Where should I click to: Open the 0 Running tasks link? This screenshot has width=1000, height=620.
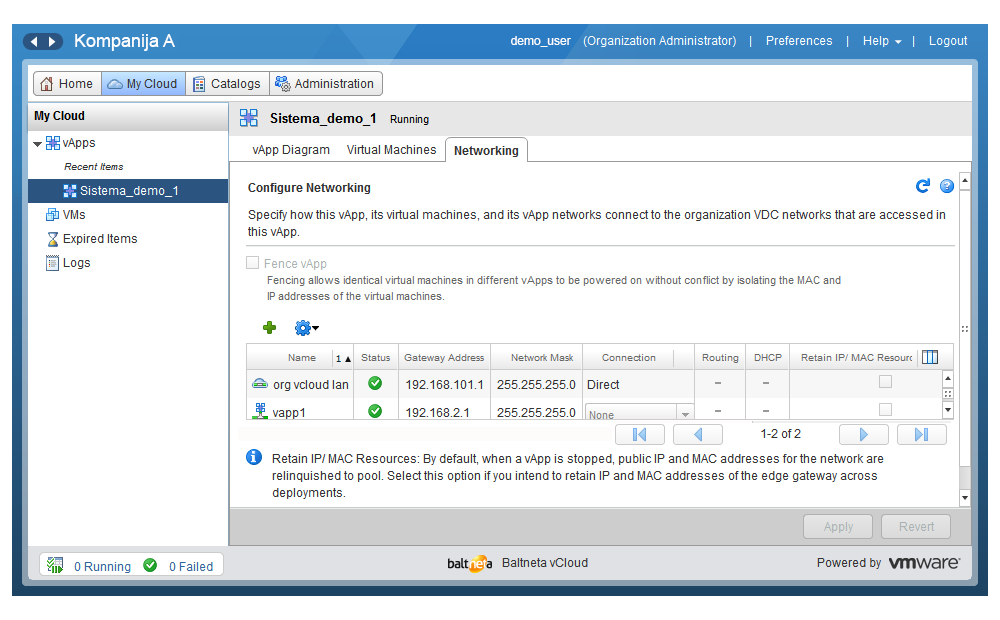point(102,566)
